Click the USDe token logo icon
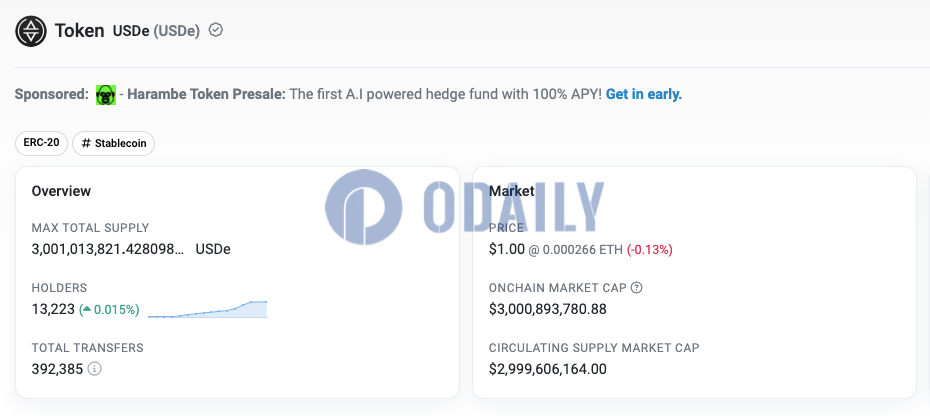 pos(31,31)
